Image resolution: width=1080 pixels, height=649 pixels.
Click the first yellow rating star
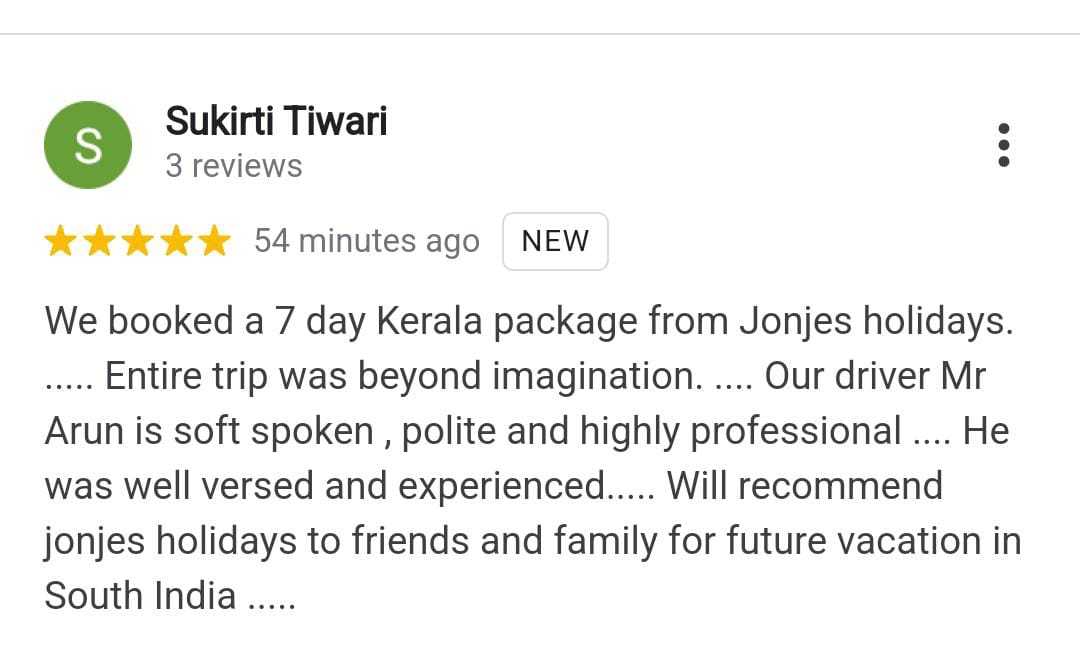[60, 242]
